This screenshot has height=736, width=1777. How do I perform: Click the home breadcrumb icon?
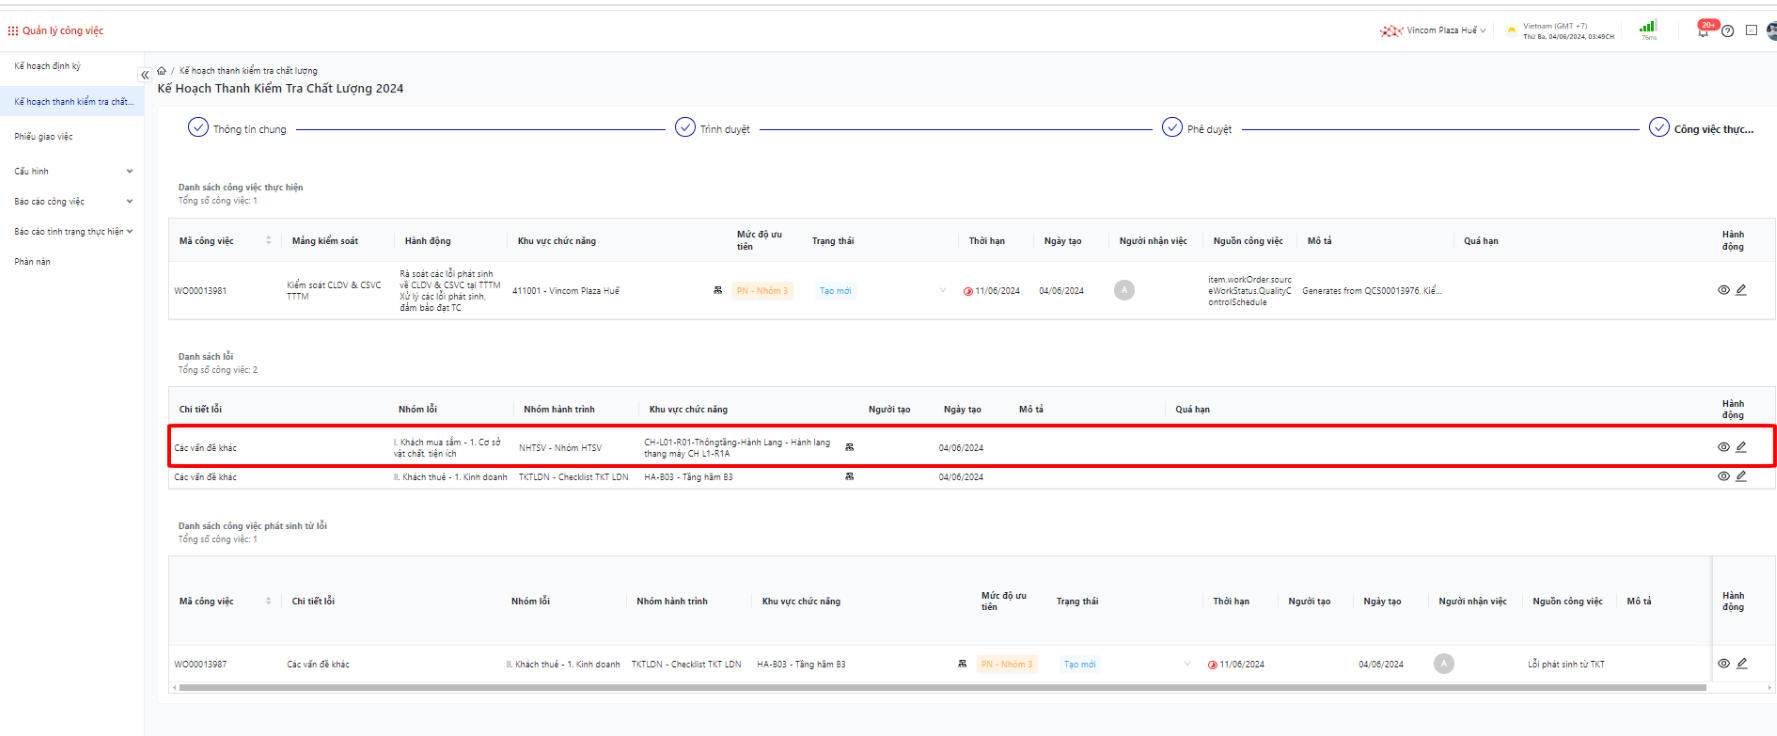(x=162, y=71)
